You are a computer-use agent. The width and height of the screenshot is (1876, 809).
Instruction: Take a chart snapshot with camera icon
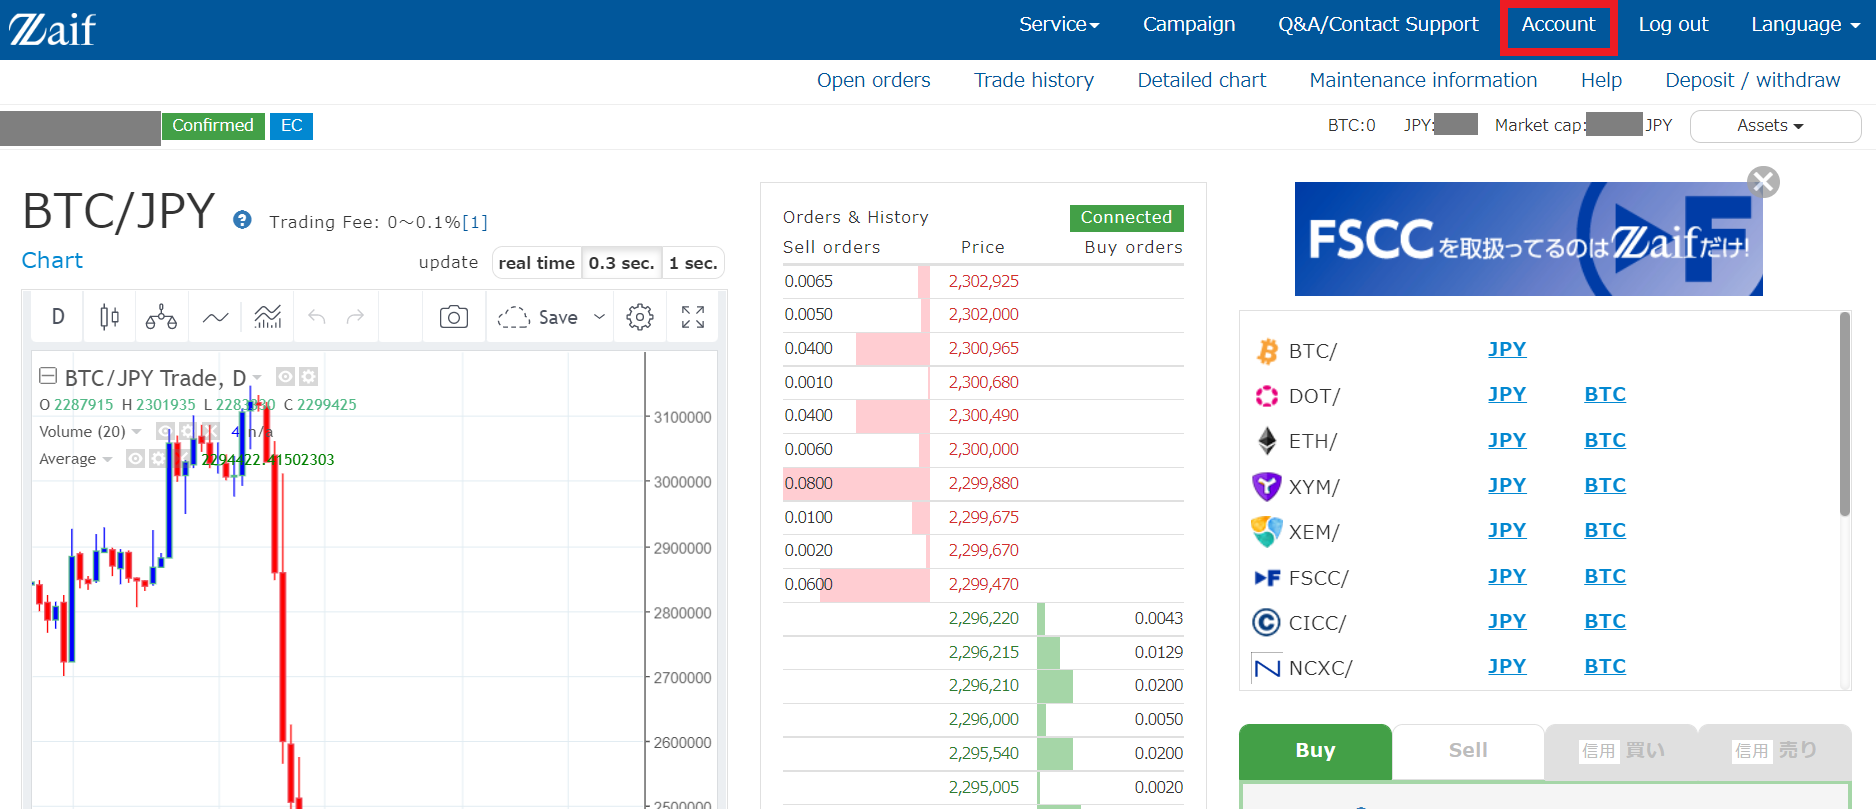pos(454,317)
